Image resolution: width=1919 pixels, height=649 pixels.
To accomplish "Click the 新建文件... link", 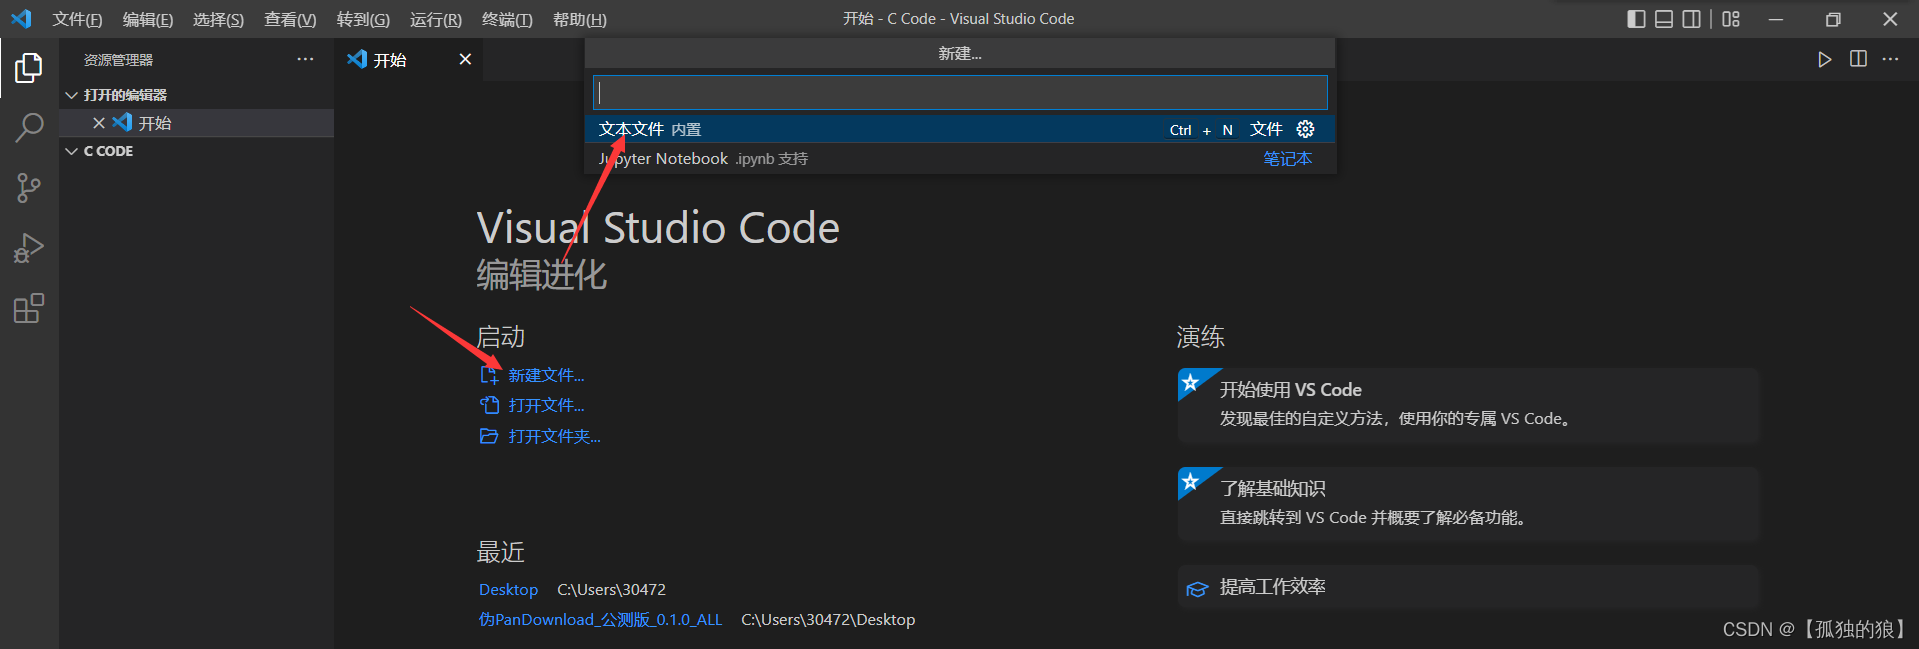I will (546, 375).
